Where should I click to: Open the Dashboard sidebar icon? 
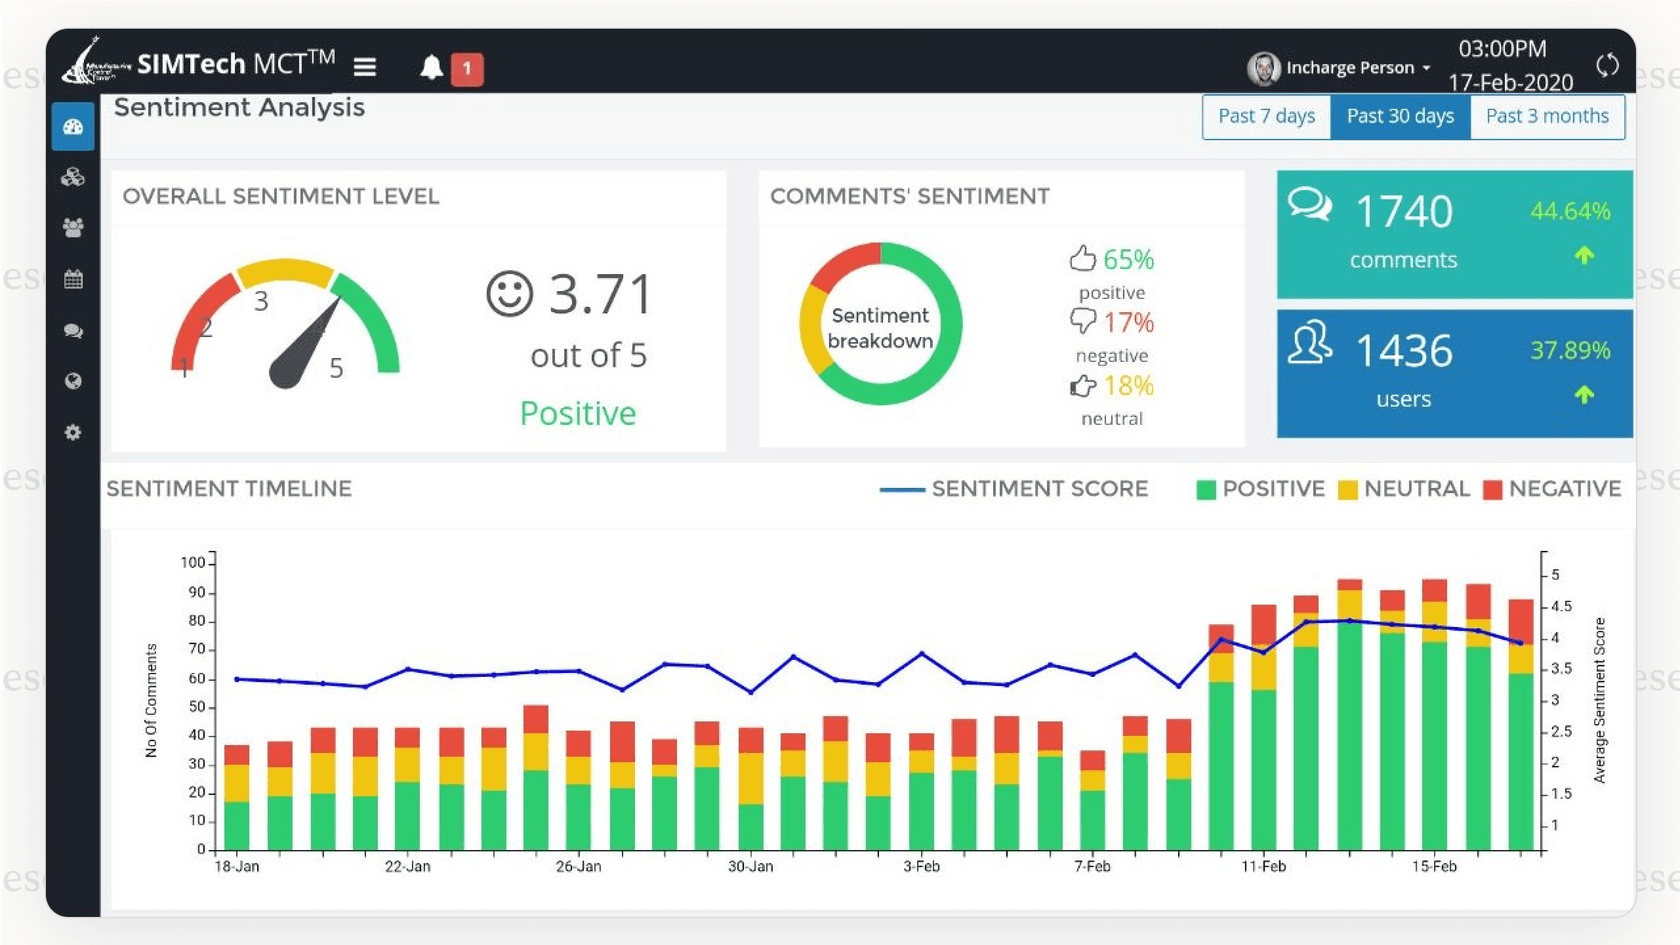click(x=72, y=127)
